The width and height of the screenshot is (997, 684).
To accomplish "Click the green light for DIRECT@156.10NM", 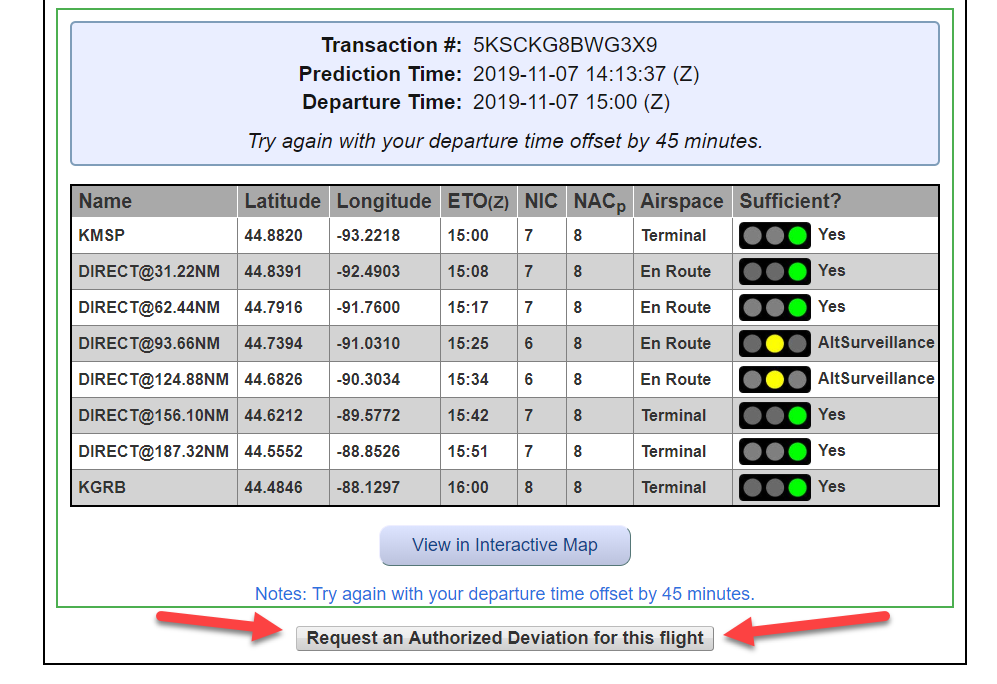I will click(797, 415).
